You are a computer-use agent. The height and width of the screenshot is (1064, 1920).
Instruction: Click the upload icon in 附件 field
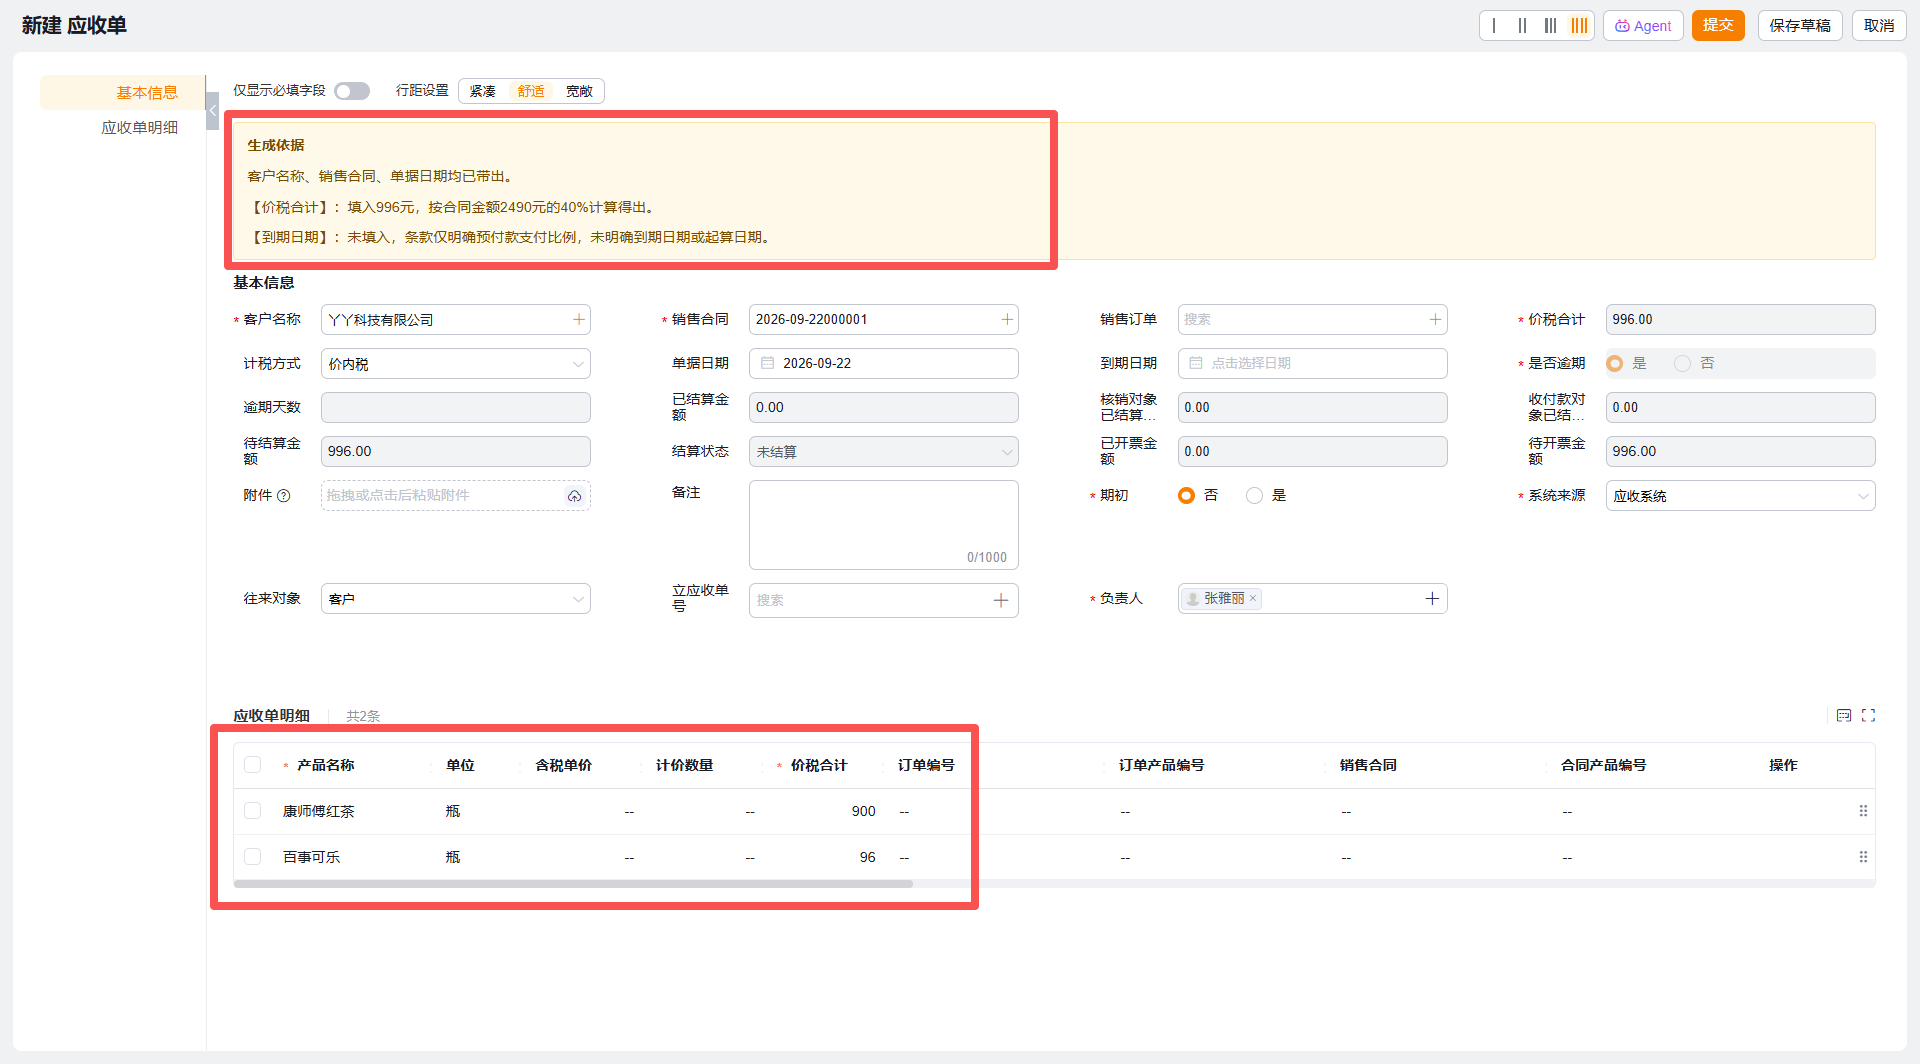pos(575,496)
